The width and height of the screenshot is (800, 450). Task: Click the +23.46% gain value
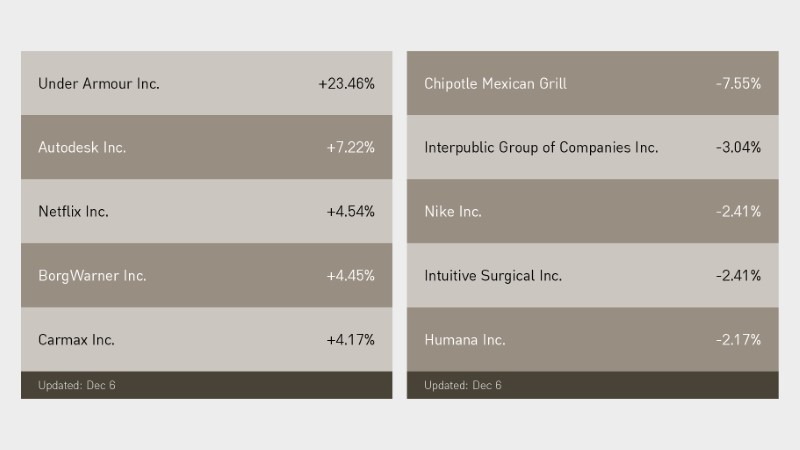346,84
